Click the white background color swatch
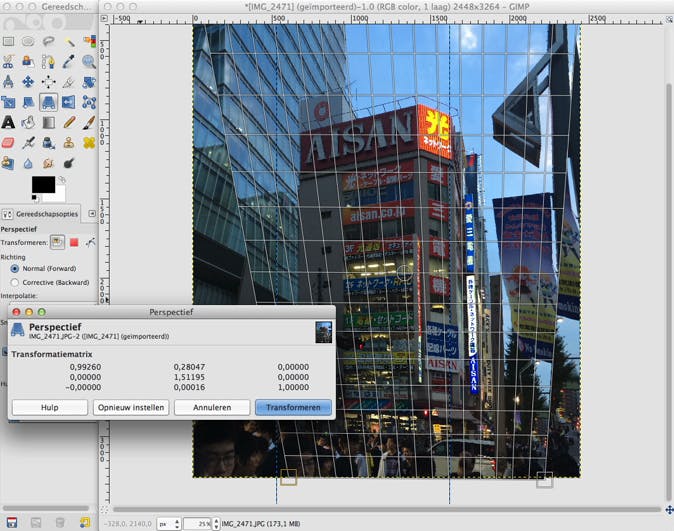The width and height of the screenshot is (674, 531). coord(58,195)
